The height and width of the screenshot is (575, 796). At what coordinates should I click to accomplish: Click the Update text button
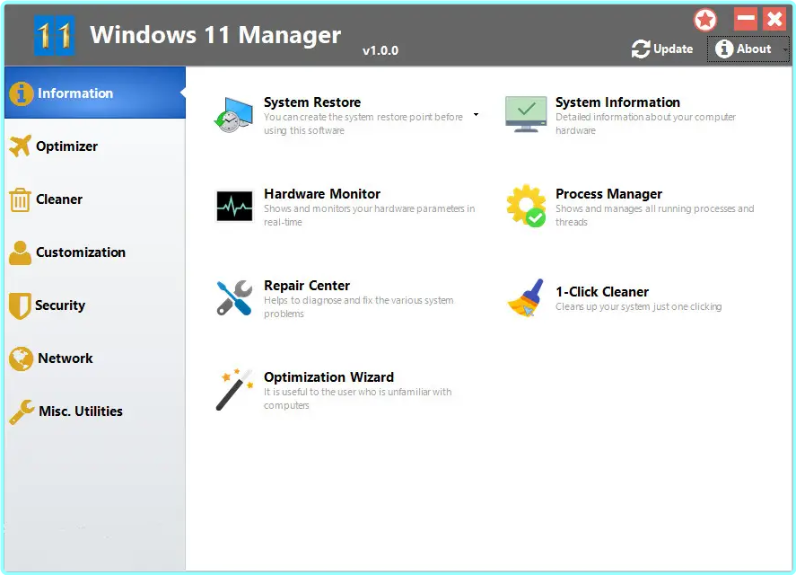(x=673, y=49)
